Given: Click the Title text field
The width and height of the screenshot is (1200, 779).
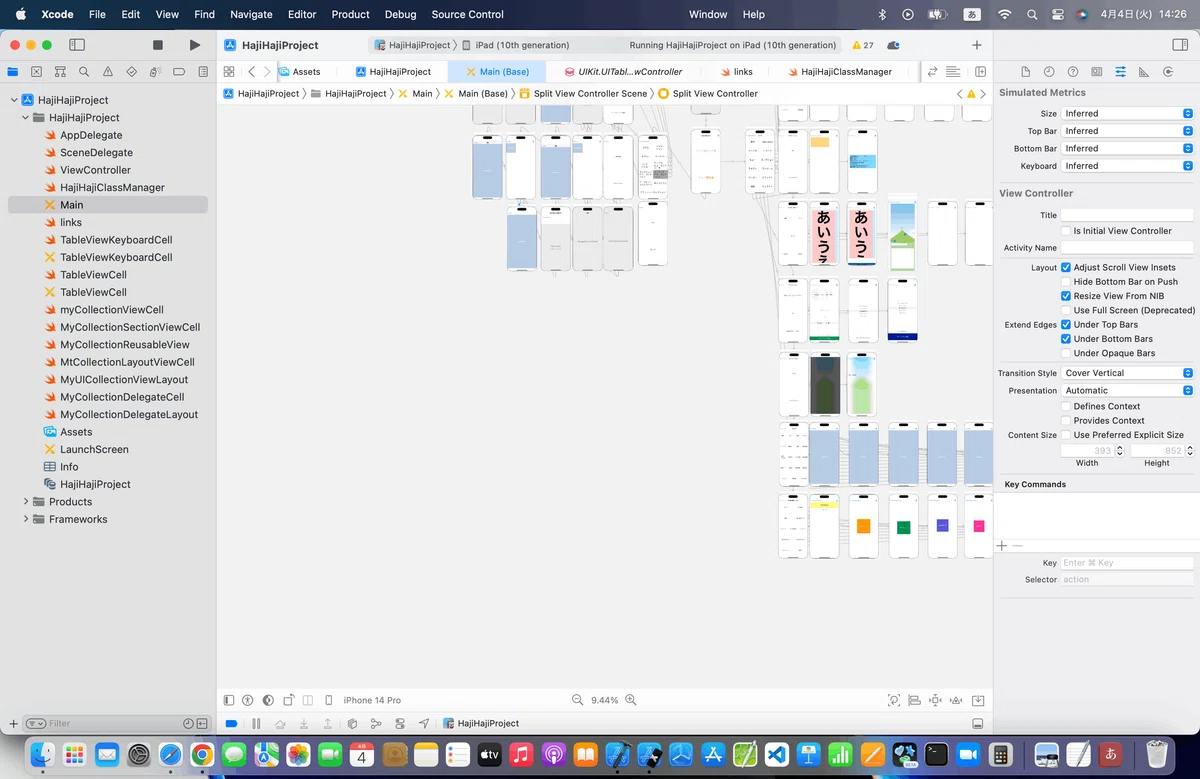Looking at the screenshot, I should coord(1127,215).
